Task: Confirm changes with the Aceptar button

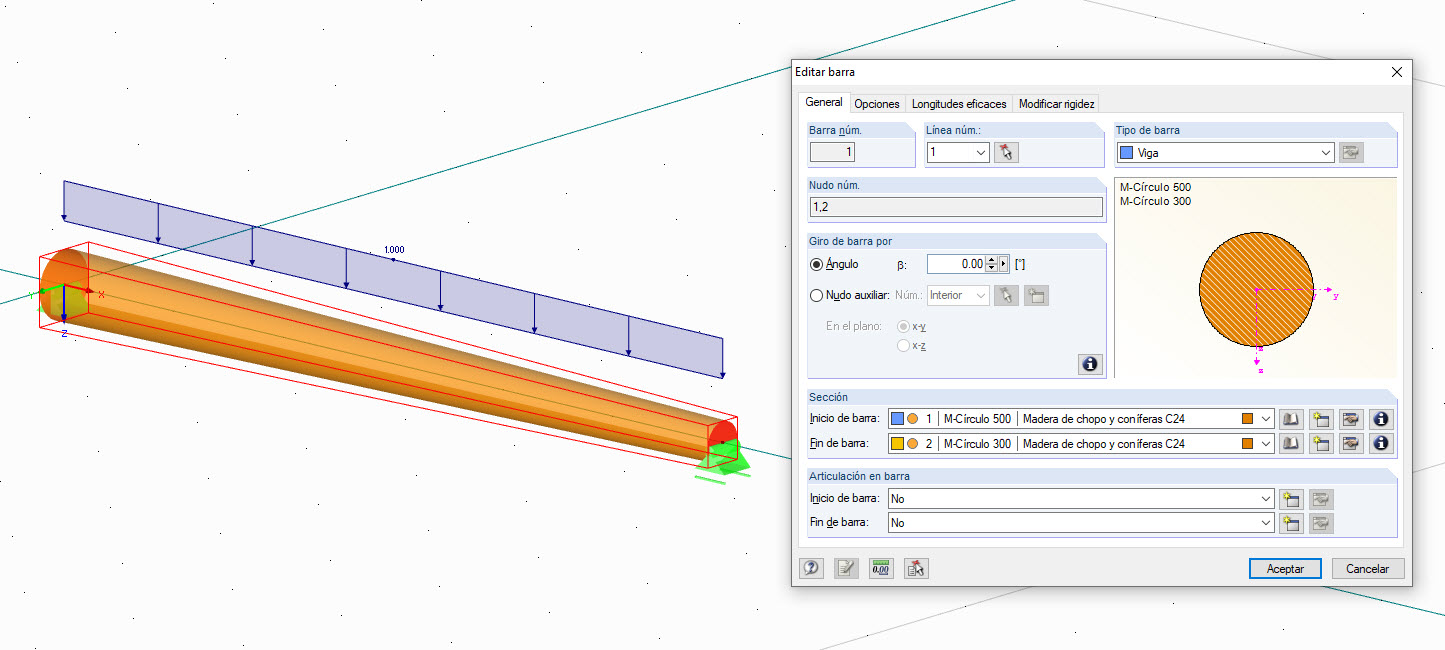Action: pyautogui.click(x=1284, y=567)
